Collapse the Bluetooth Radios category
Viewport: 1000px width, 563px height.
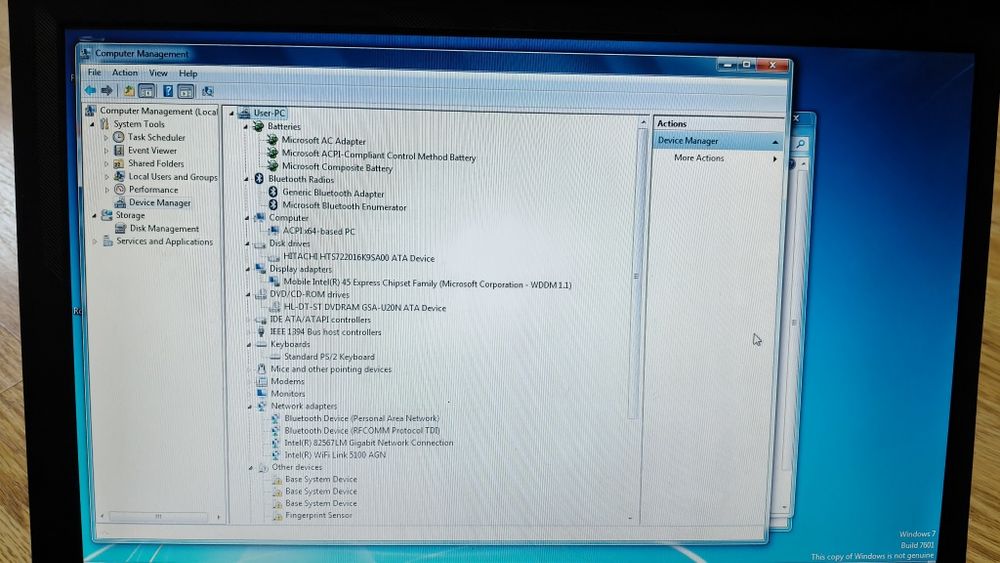click(246, 179)
